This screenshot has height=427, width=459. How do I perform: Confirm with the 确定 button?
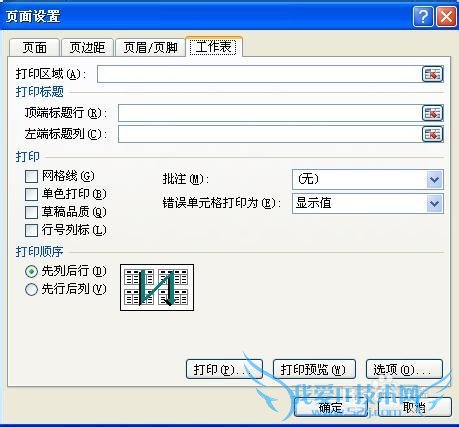(330, 407)
